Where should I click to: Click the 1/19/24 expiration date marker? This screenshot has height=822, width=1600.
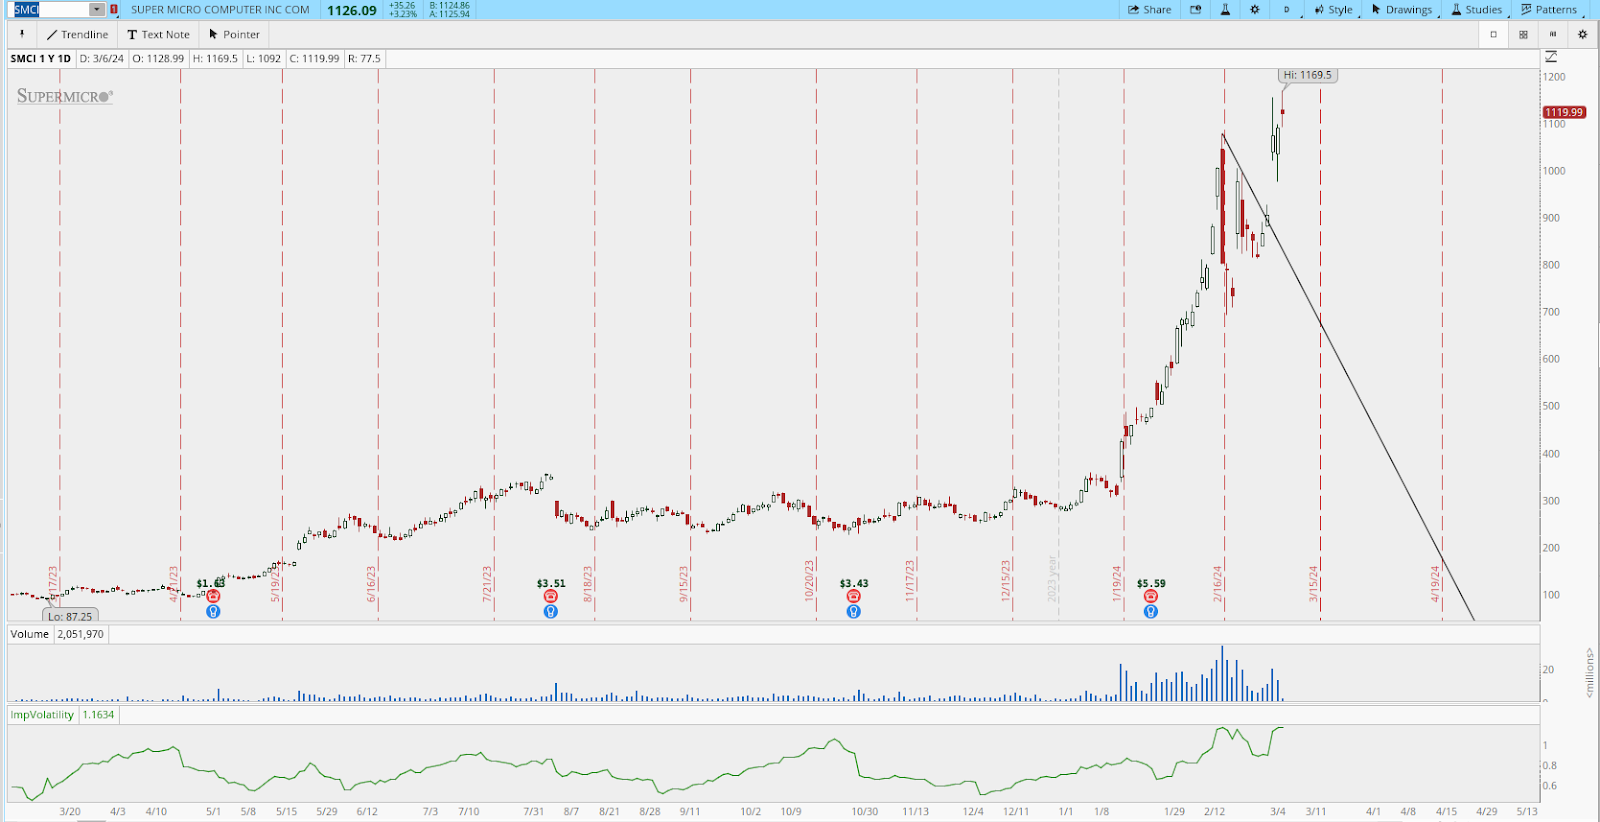tap(1117, 584)
